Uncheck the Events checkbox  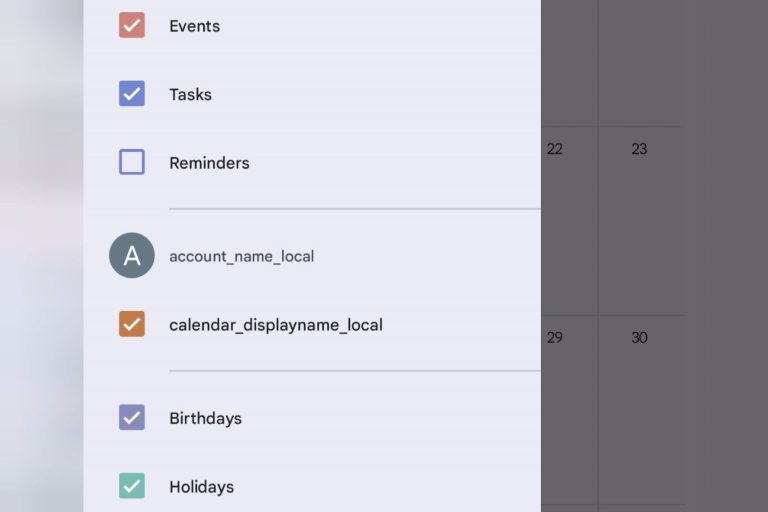pyautogui.click(x=132, y=25)
